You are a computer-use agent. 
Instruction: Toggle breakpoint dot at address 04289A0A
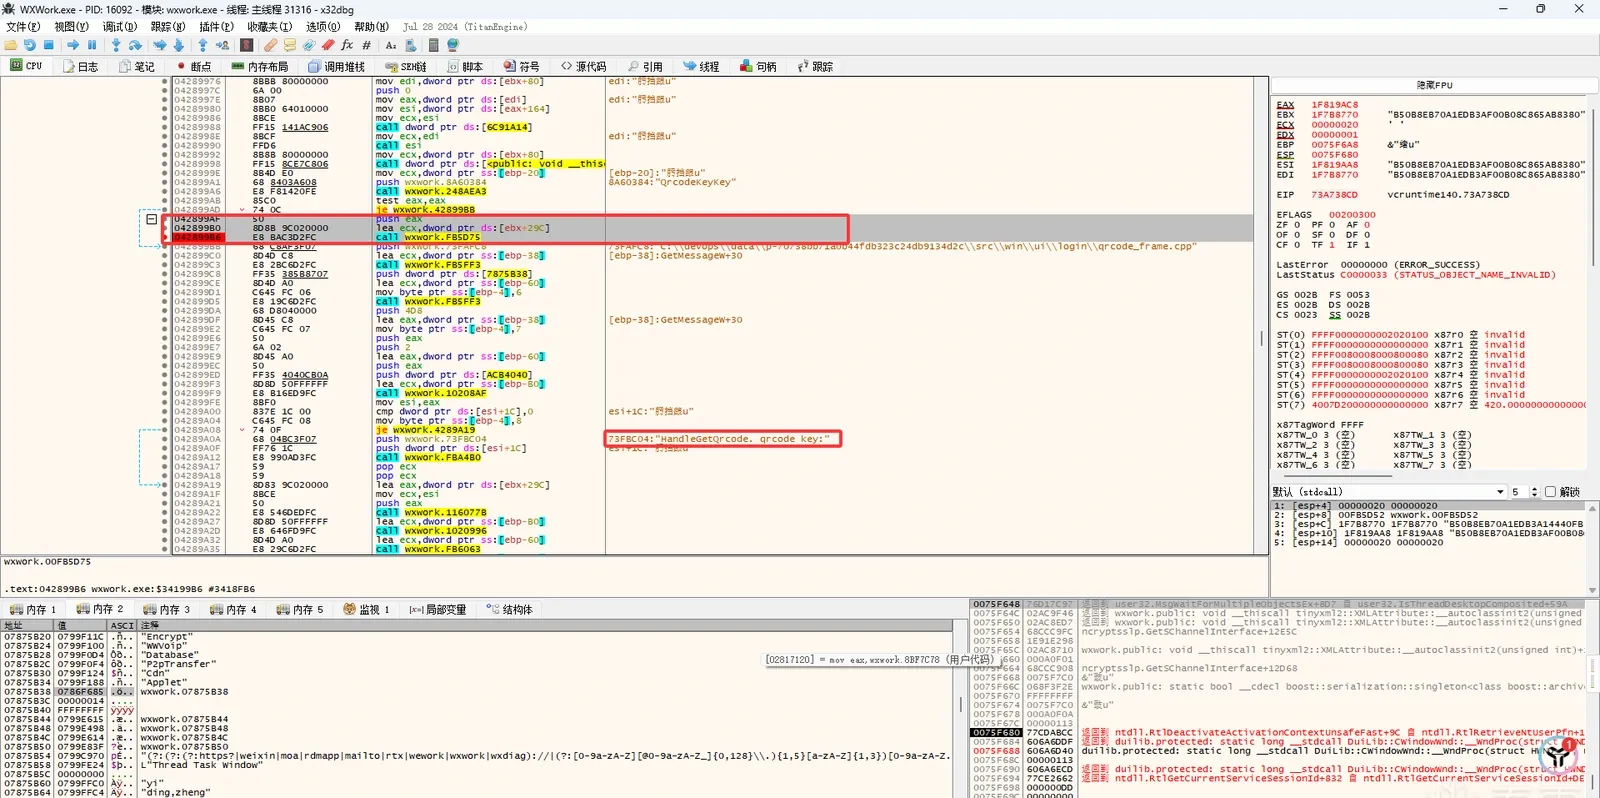pyautogui.click(x=165, y=439)
